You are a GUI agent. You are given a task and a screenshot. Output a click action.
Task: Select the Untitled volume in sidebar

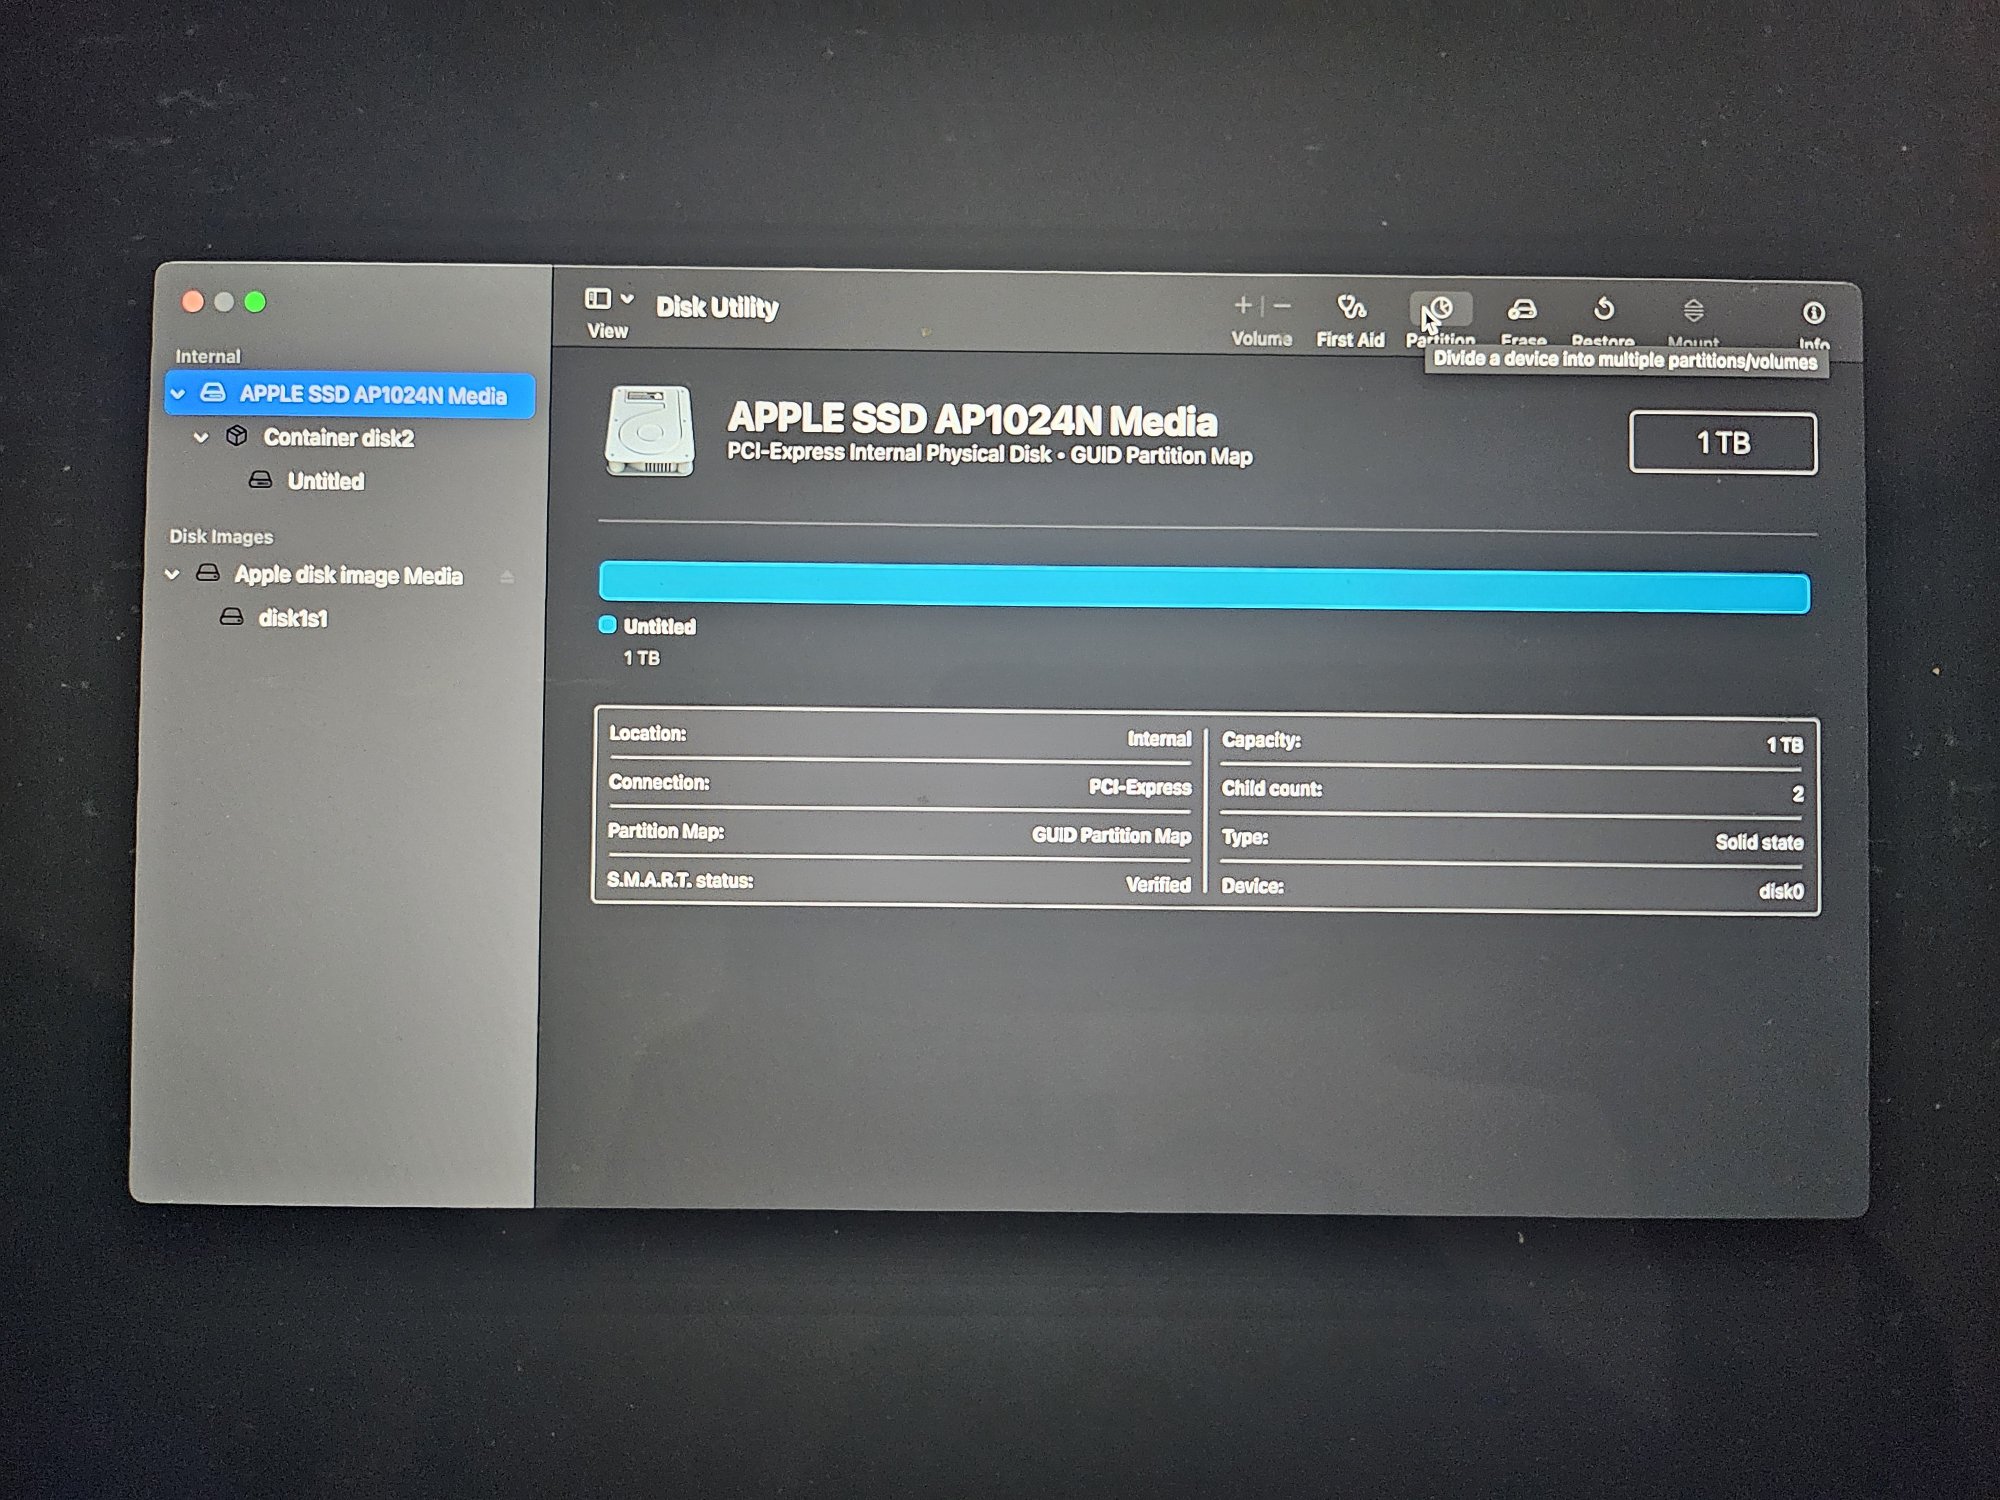click(325, 481)
